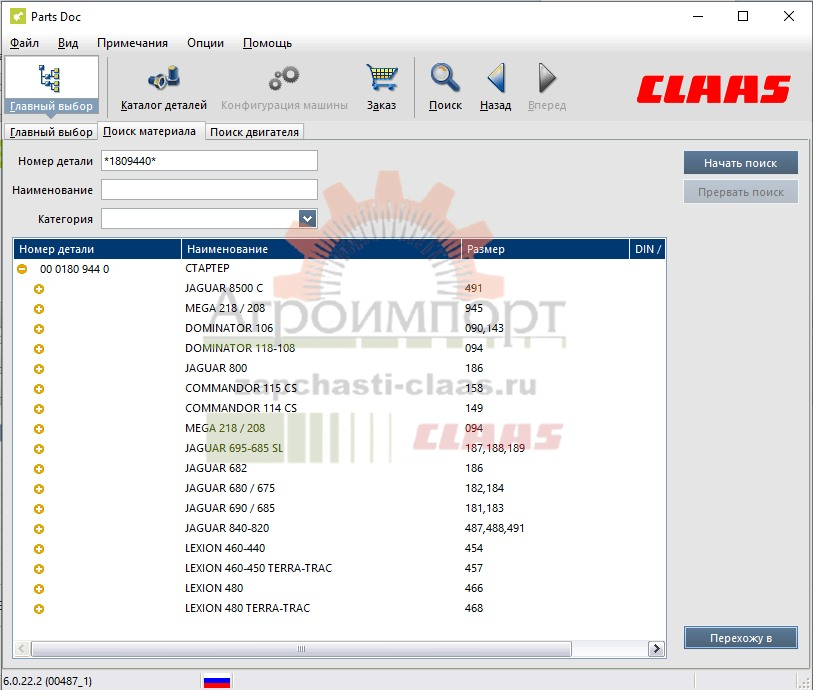Expand the MEGA 218 / 208 row with size 945
Image resolution: width=813 pixels, height=690 pixels.
point(39,309)
